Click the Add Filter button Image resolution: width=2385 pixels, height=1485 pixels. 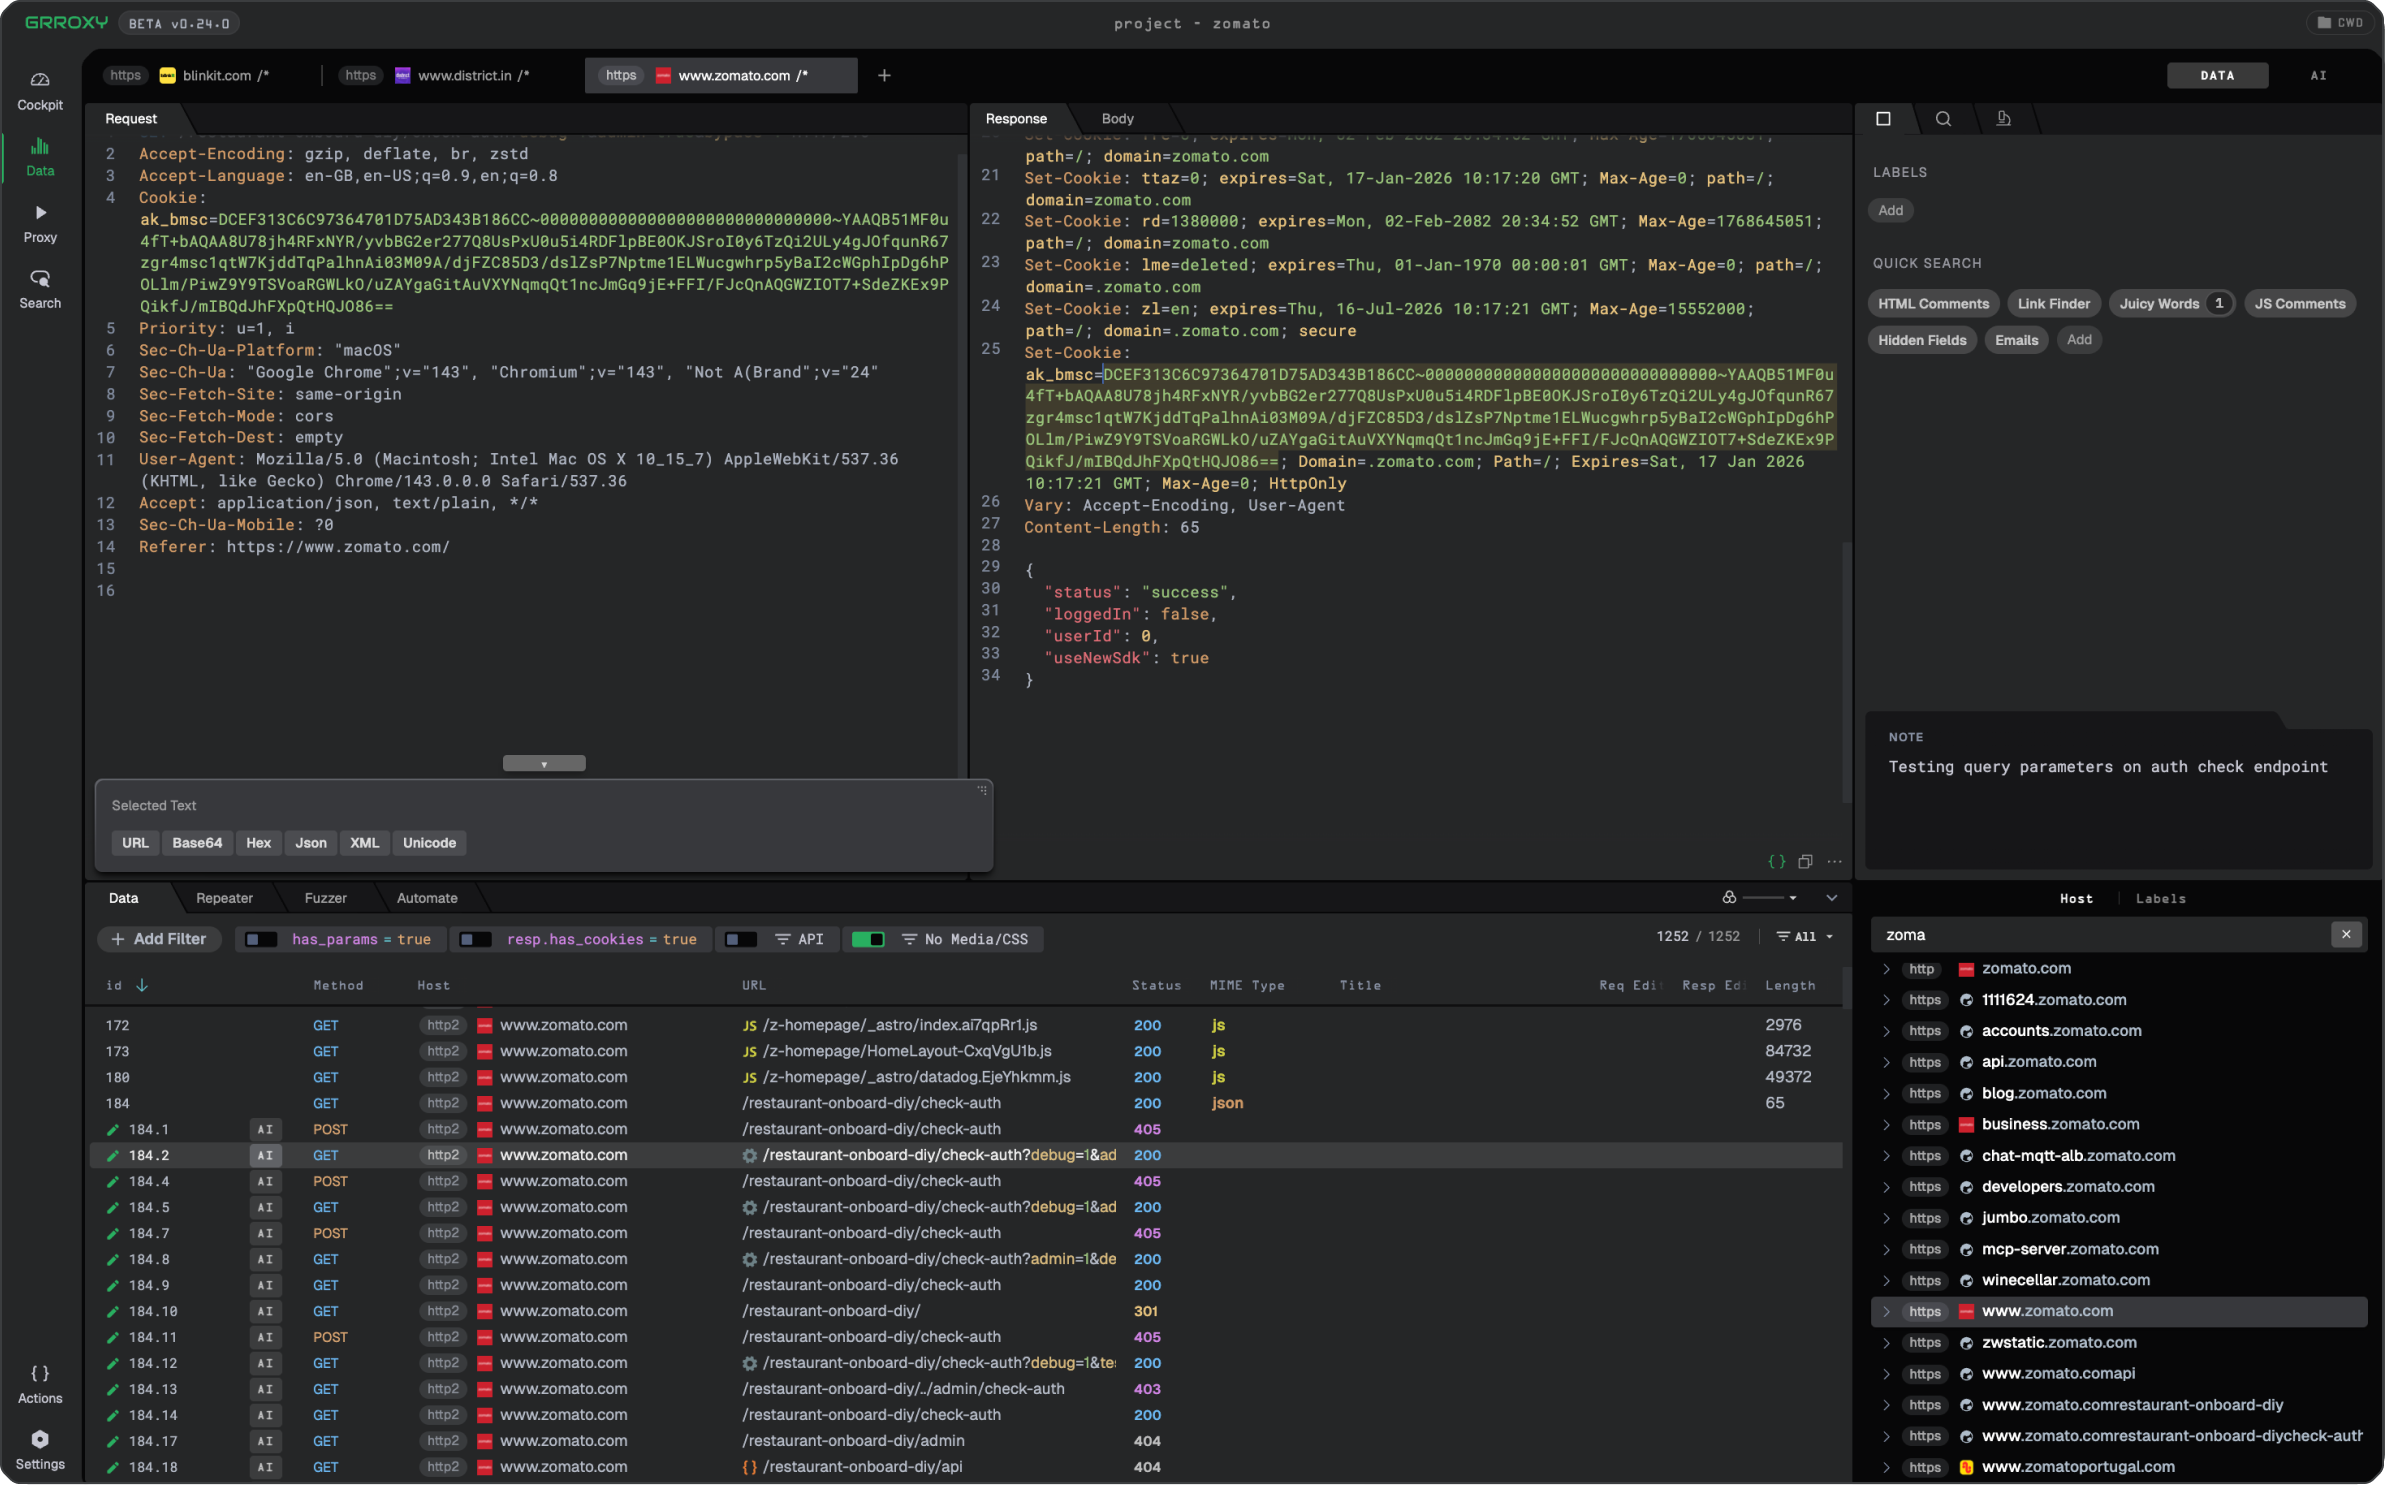tap(159, 938)
